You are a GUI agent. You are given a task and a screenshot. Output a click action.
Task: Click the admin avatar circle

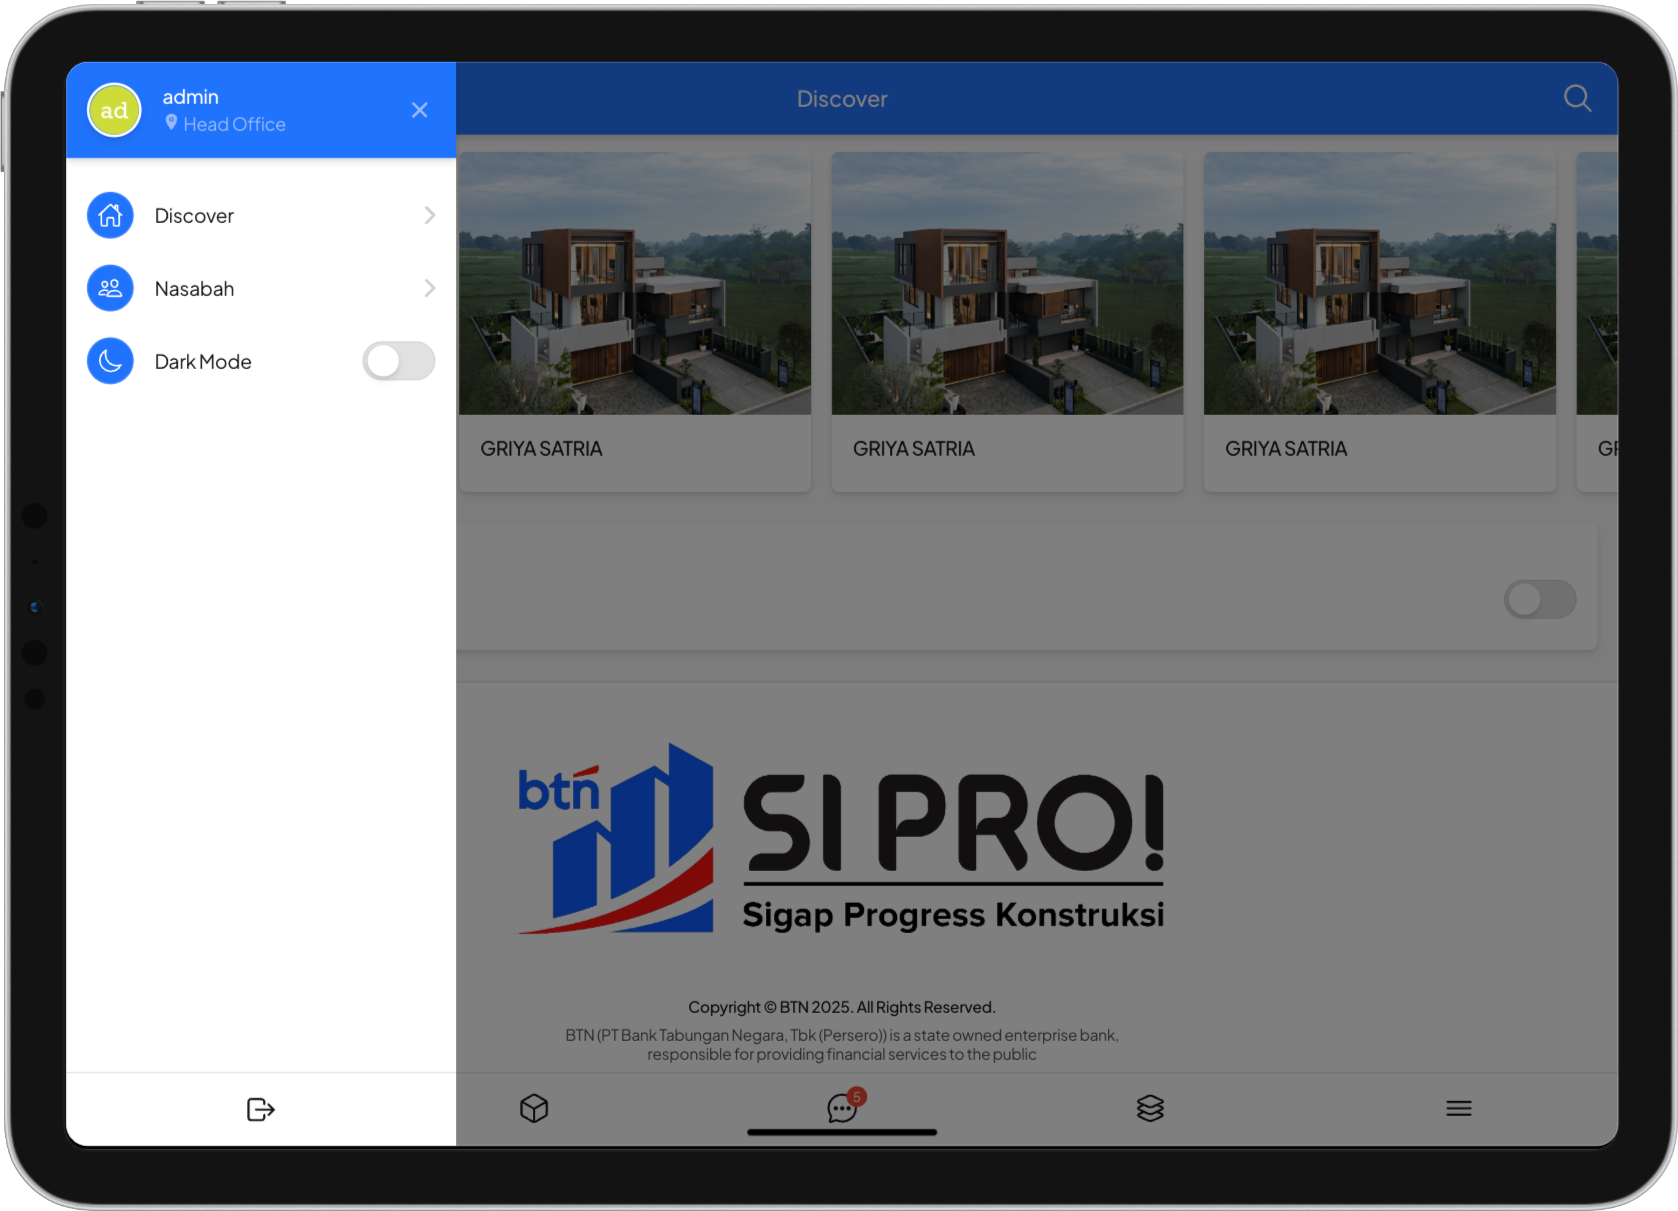pos(114,110)
